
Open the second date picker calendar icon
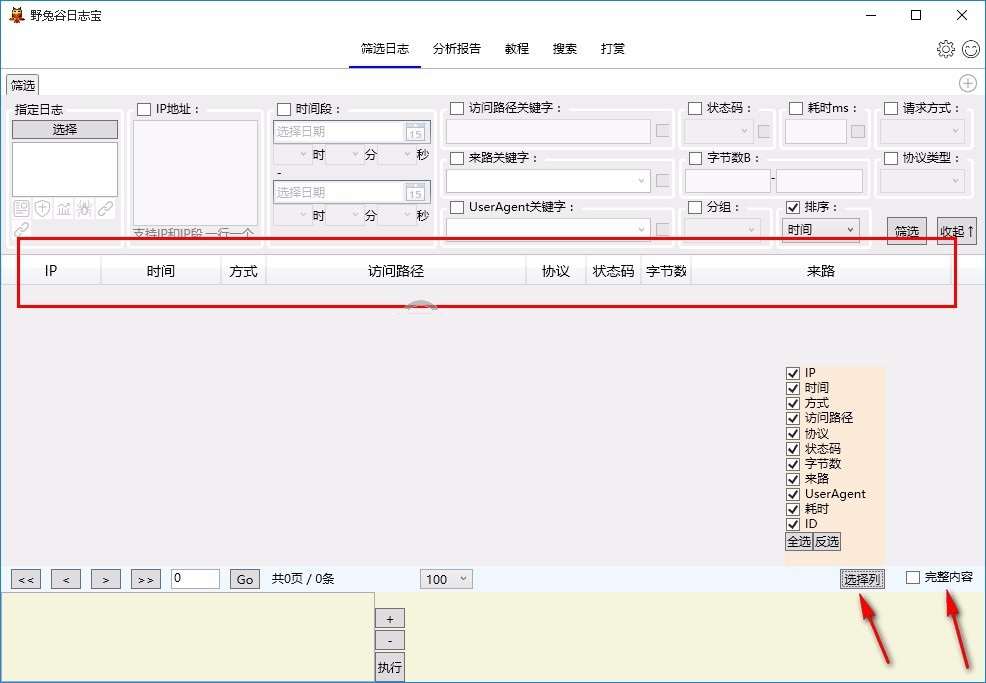pos(416,192)
